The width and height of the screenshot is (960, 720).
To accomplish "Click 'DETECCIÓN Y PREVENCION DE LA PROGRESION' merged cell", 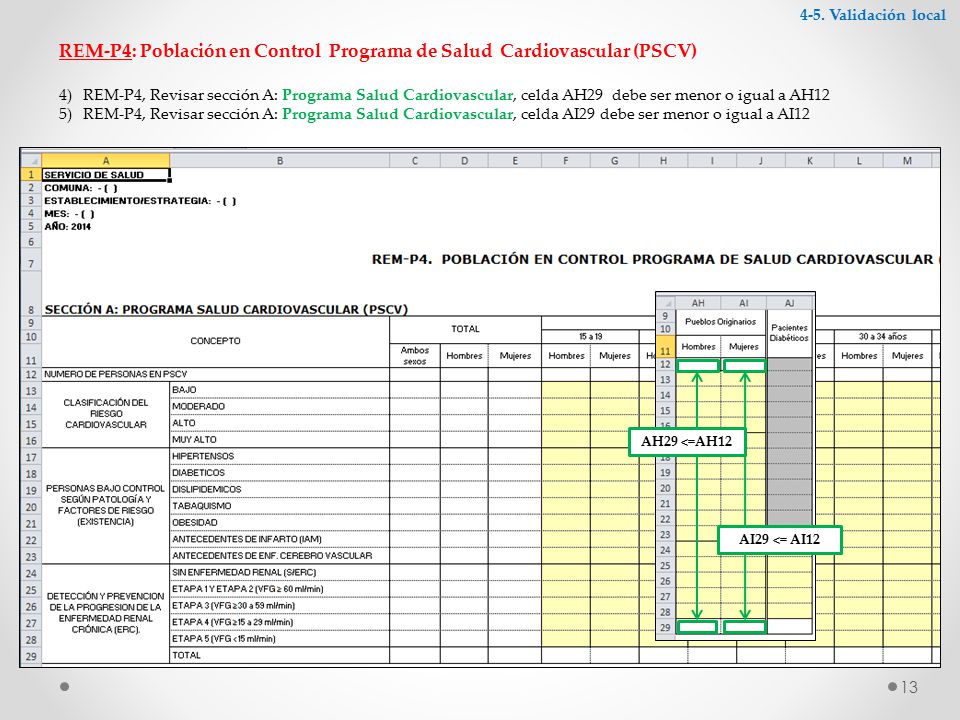I will point(105,613).
